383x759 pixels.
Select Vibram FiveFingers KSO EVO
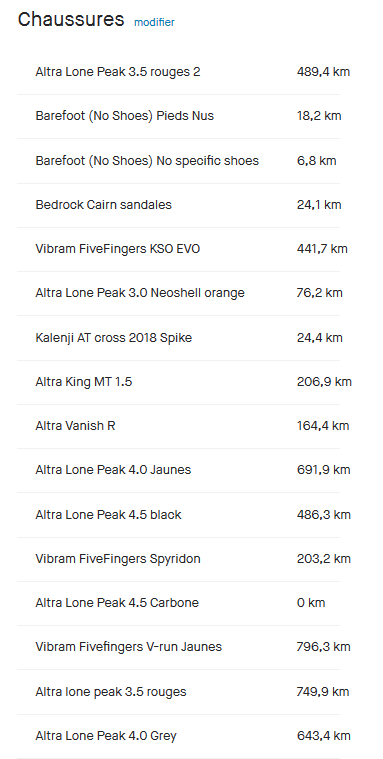[178, 249]
